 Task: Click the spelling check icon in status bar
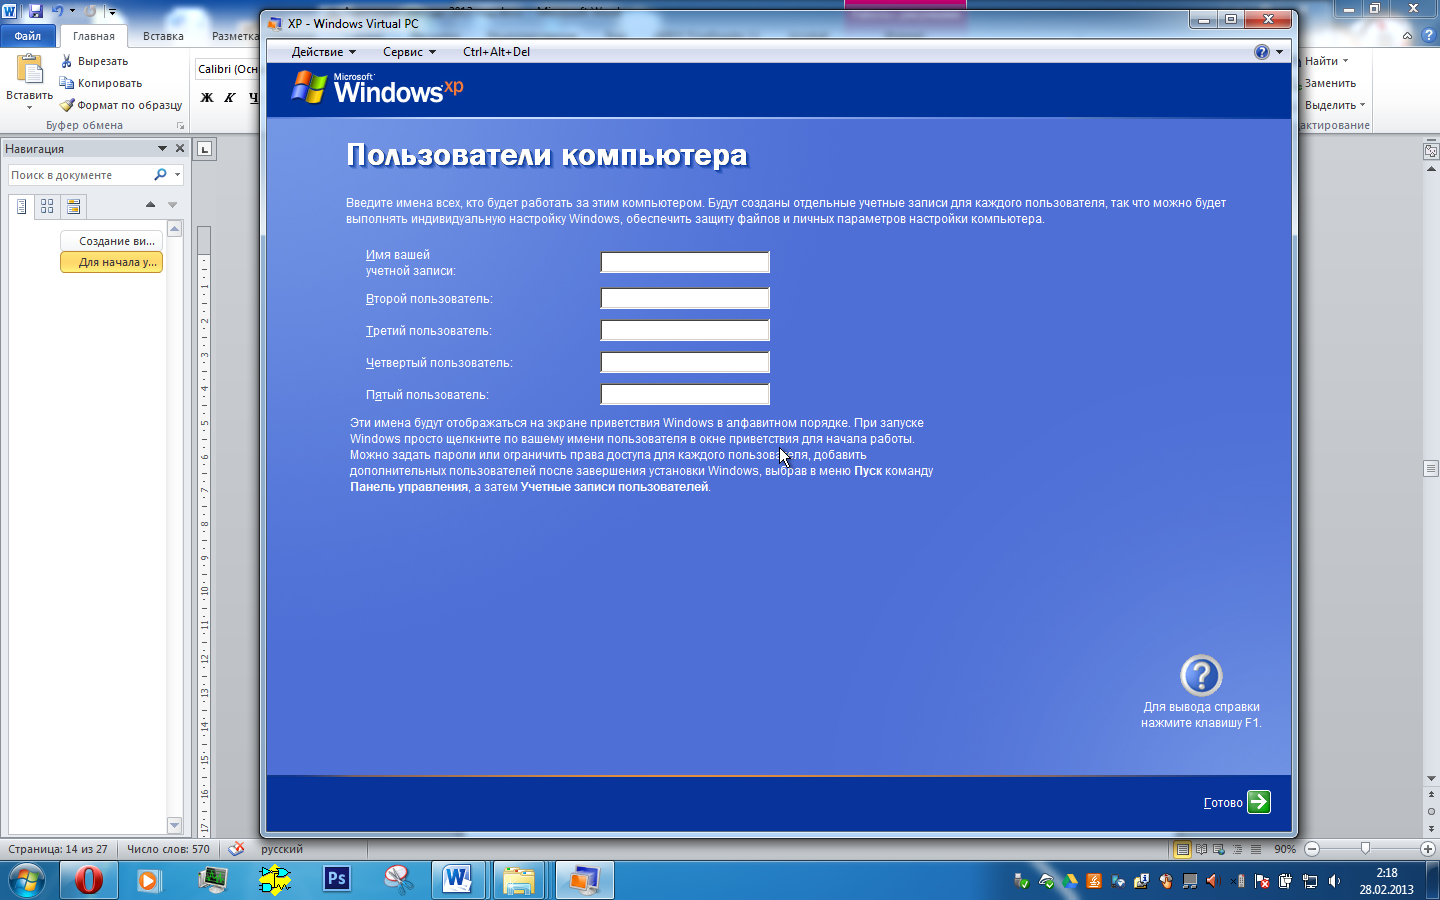click(x=236, y=849)
